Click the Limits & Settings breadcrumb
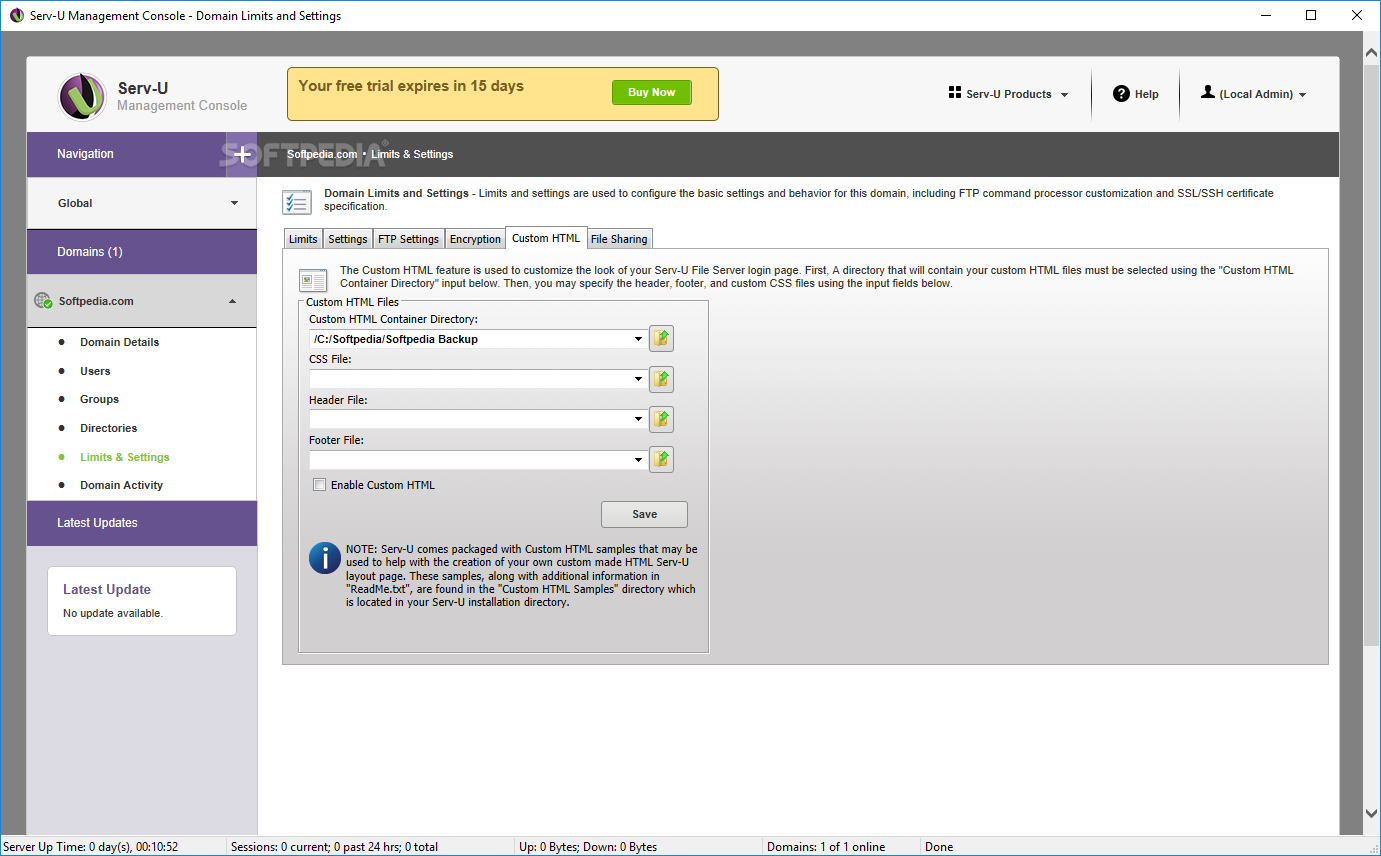The width and height of the screenshot is (1381, 856). click(412, 154)
